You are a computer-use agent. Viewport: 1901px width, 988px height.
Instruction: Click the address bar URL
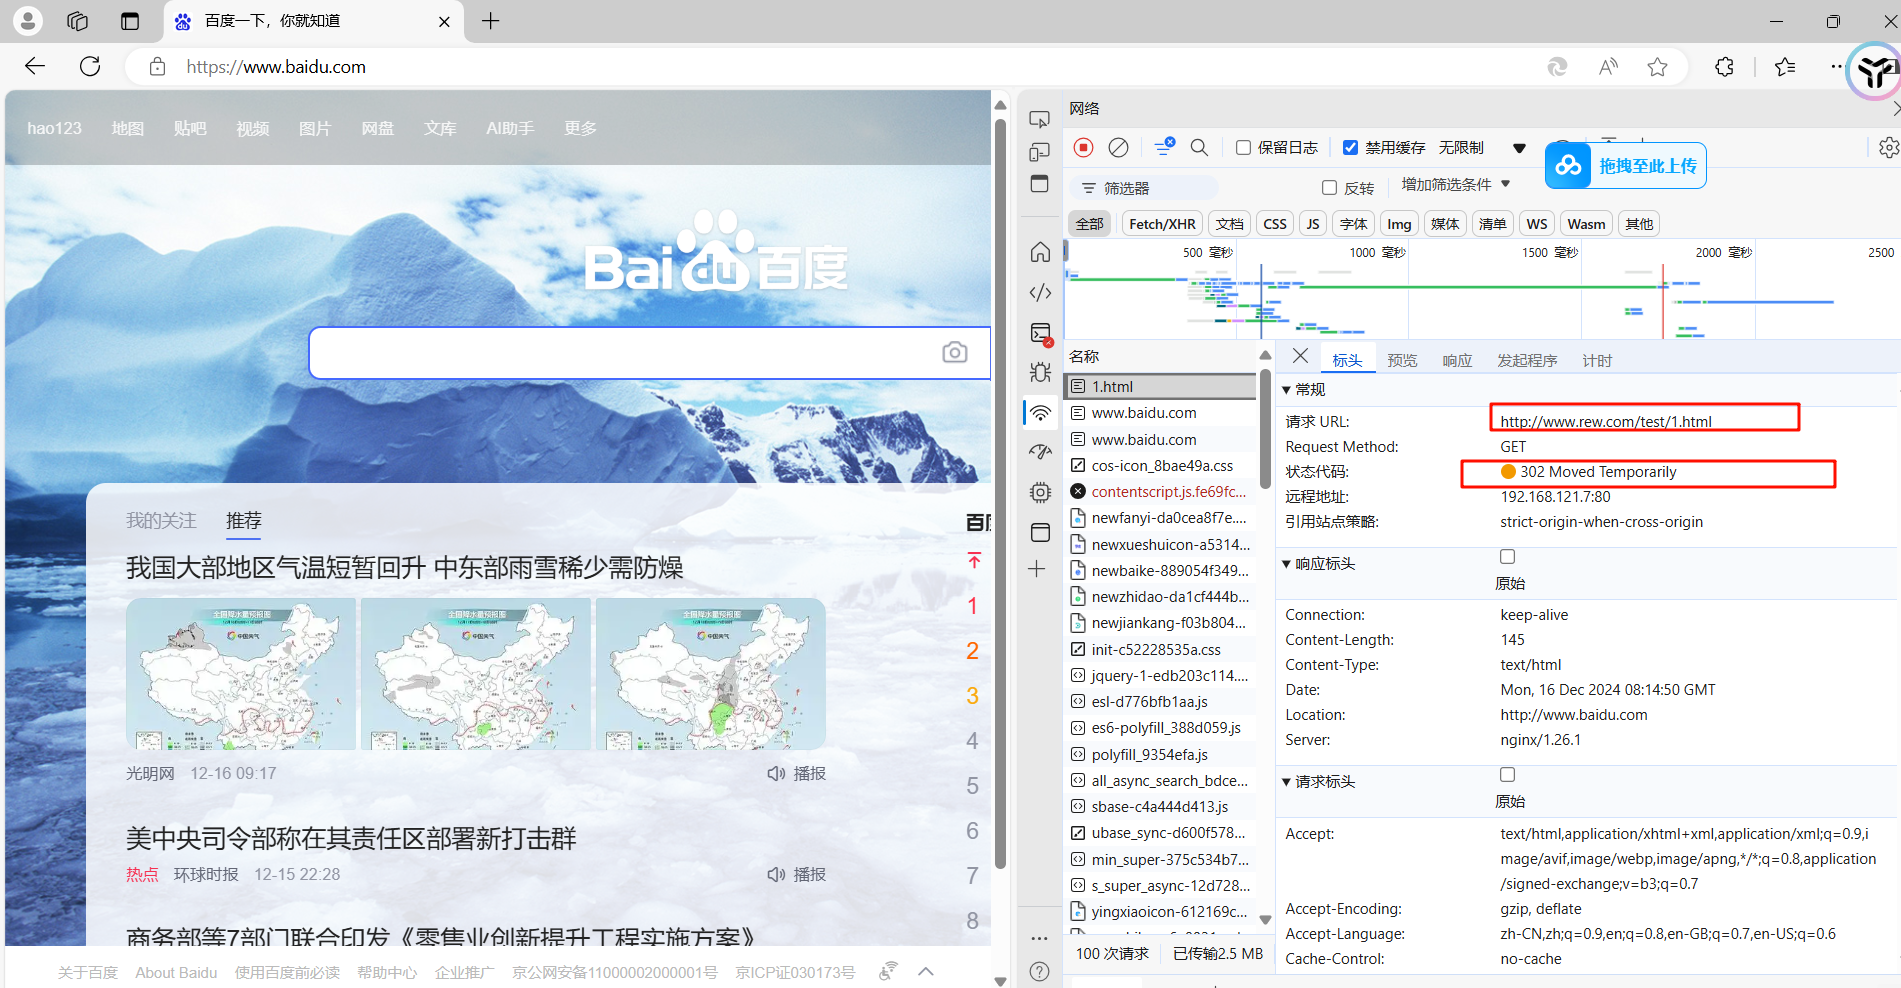276,67
